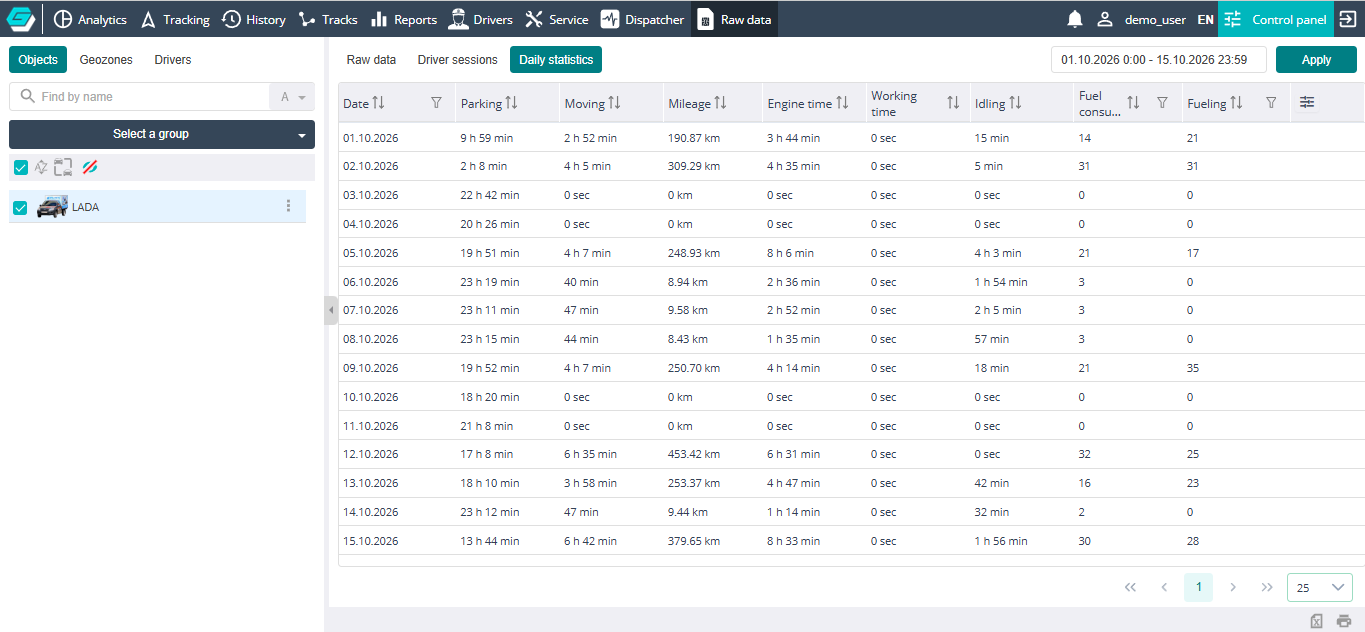
Task: Filter the Fueling column
Action: [x=1271, y=102]
